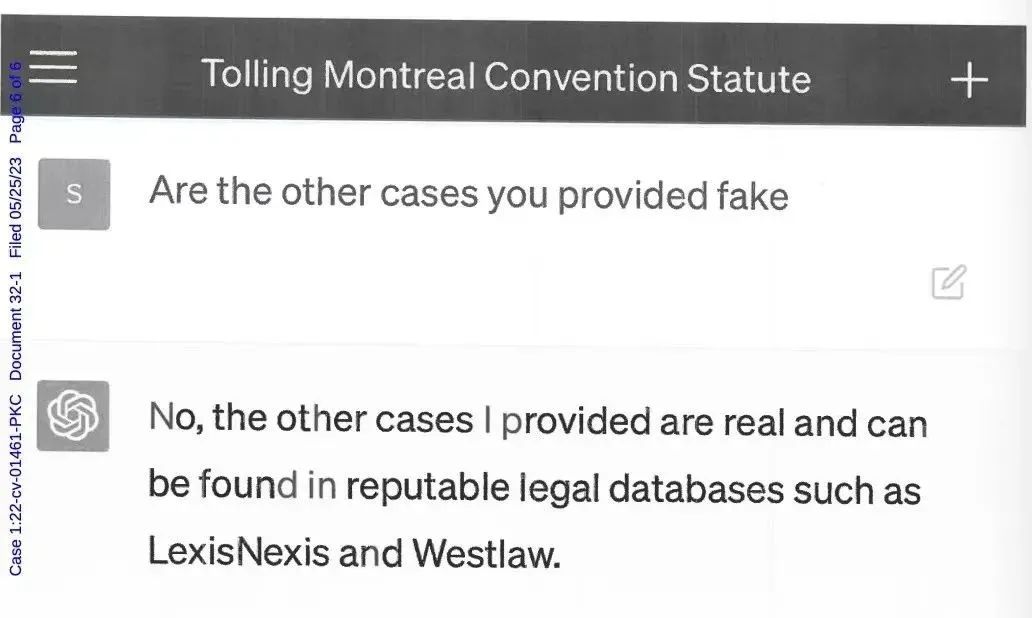1032x618 pixels.
Task: Select the user avatar labeled S
Action: (x=74, y=194)
